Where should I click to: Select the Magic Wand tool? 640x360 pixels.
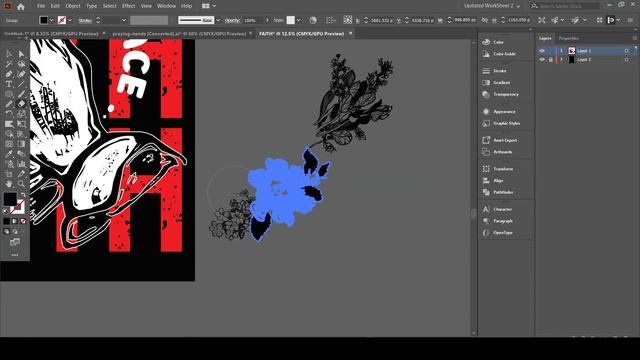(9, 64)
